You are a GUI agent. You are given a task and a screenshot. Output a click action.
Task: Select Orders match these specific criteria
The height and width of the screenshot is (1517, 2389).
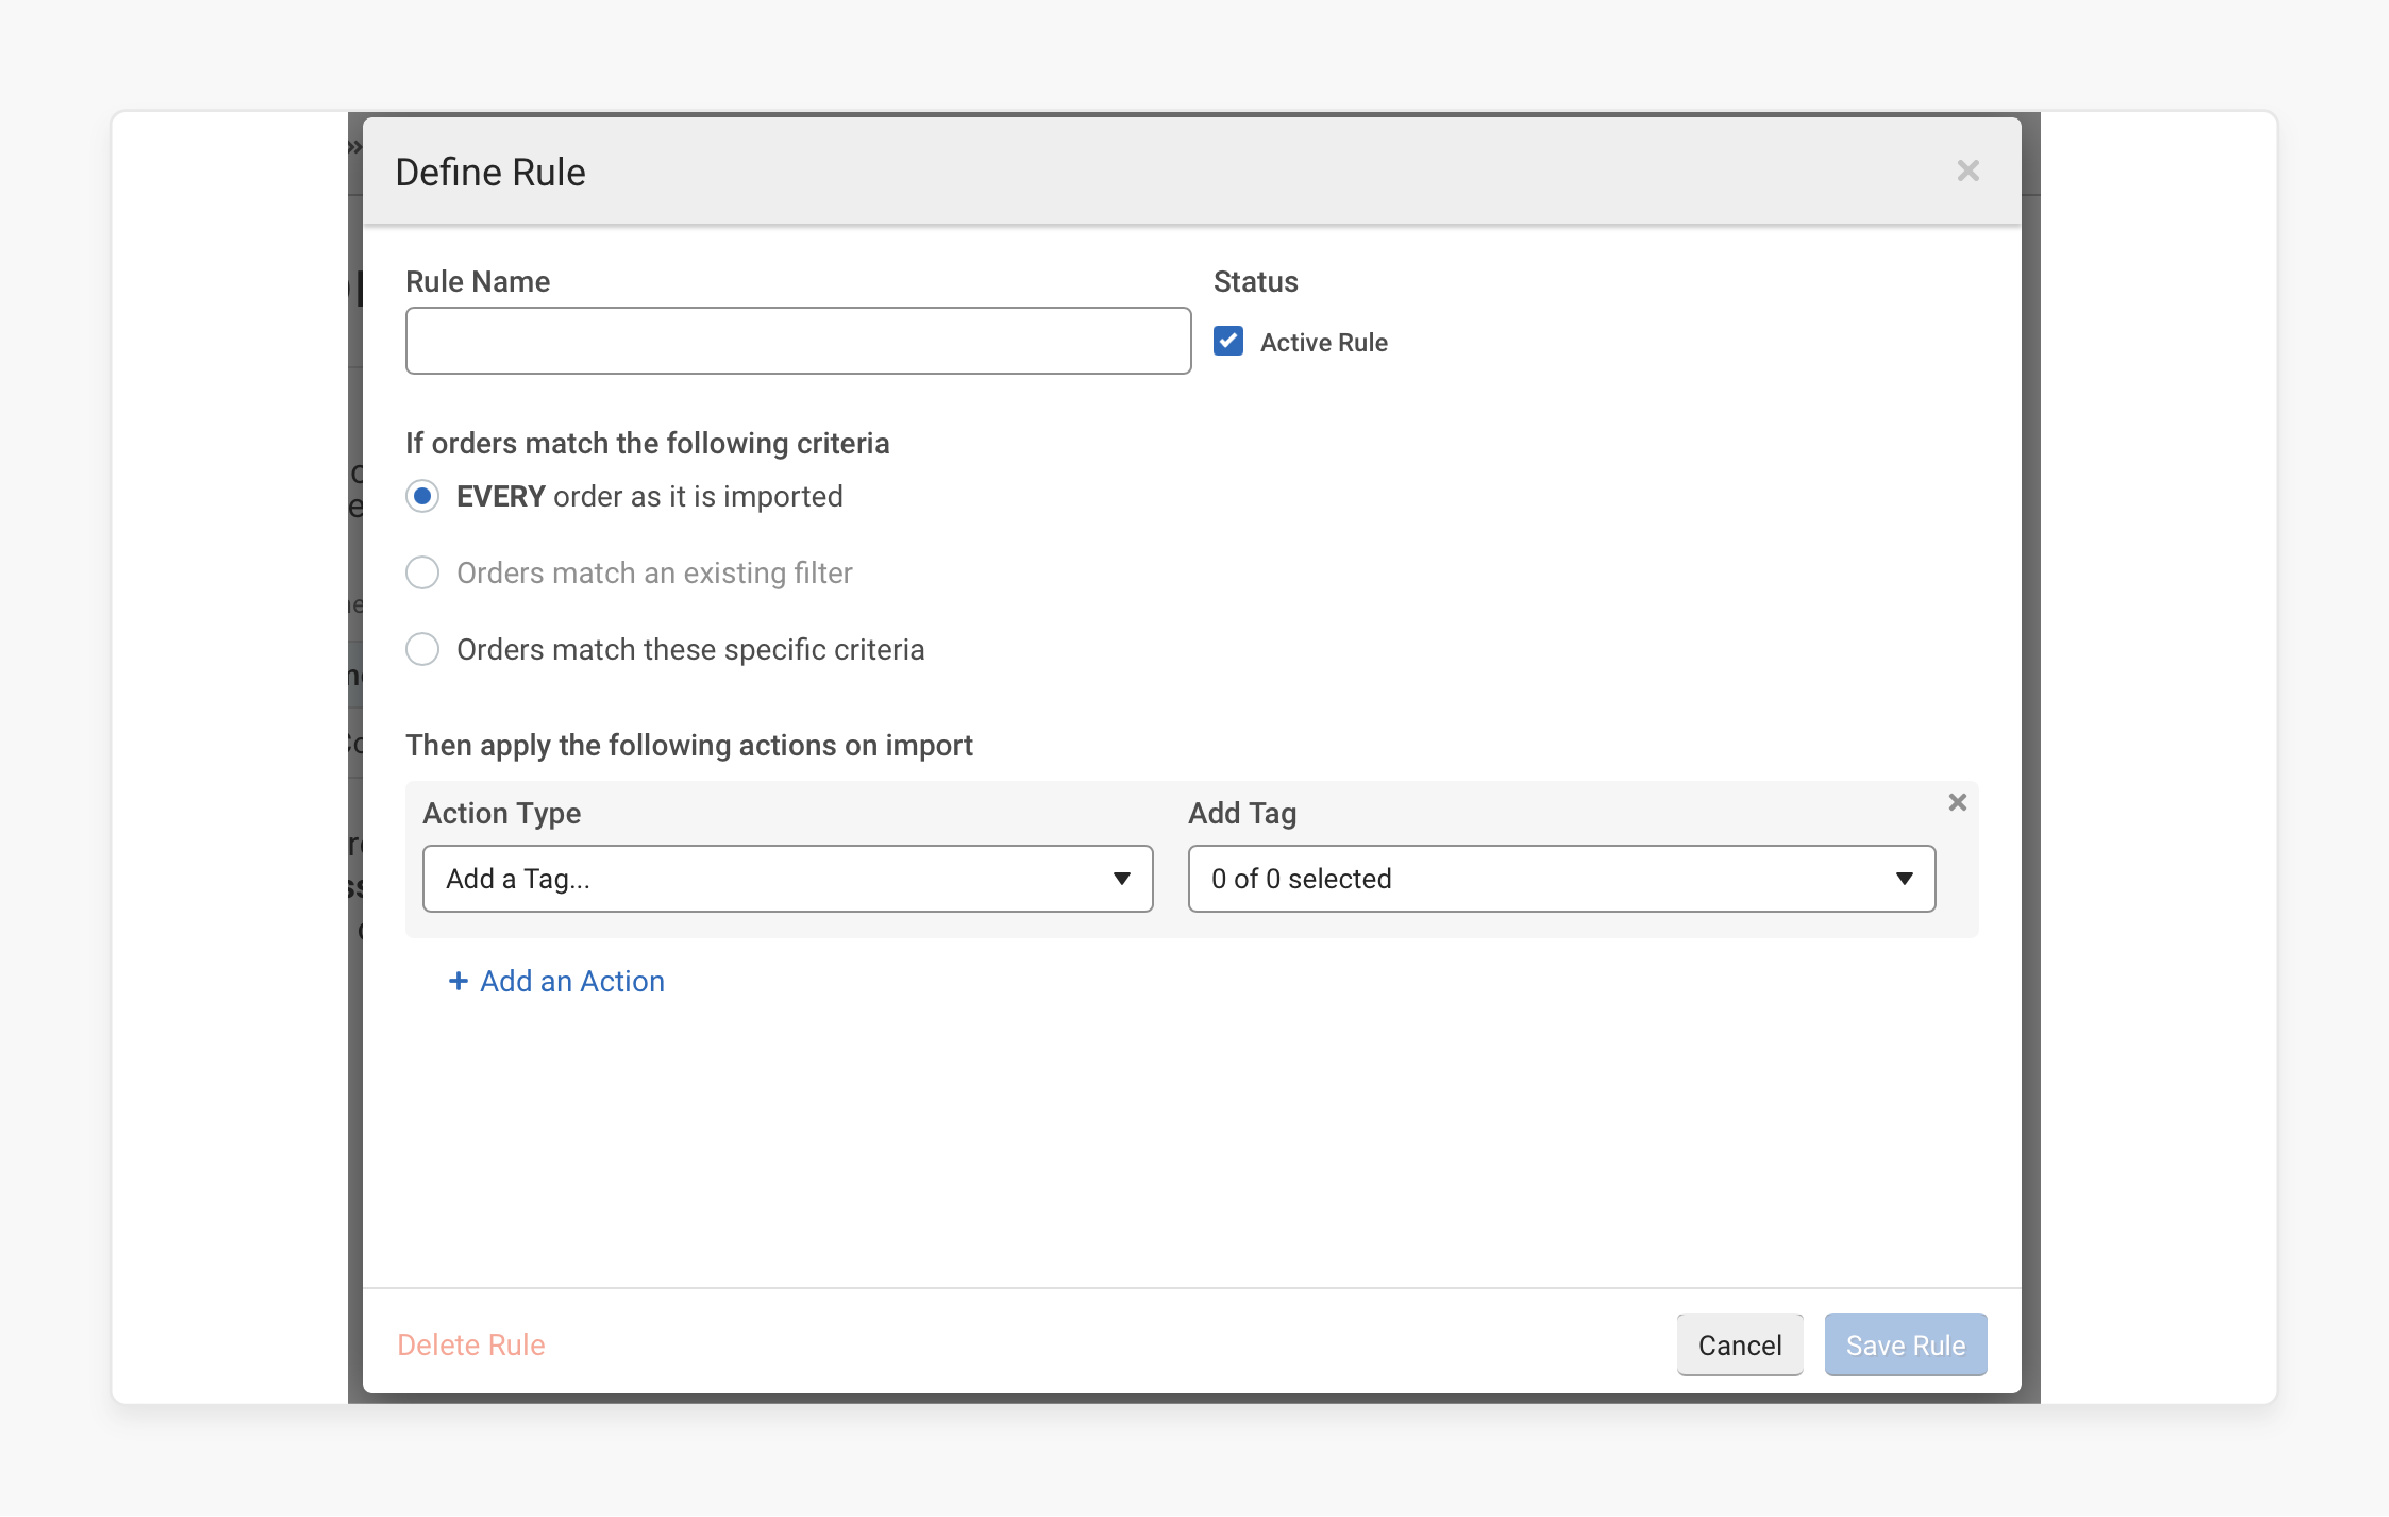pyautogui.click(x=422, y=649)
